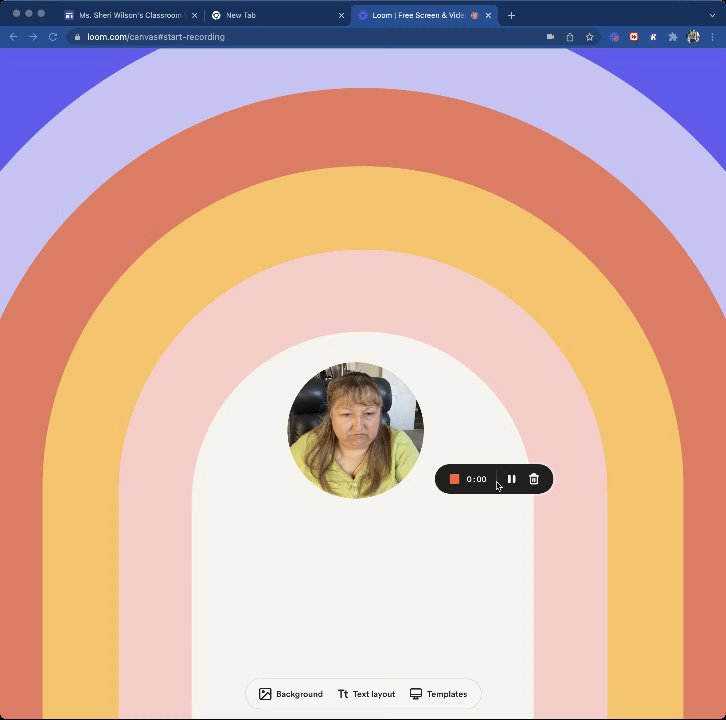Bookmark this page with star
This screenshot has height=720, width=726.
[589, 37]
